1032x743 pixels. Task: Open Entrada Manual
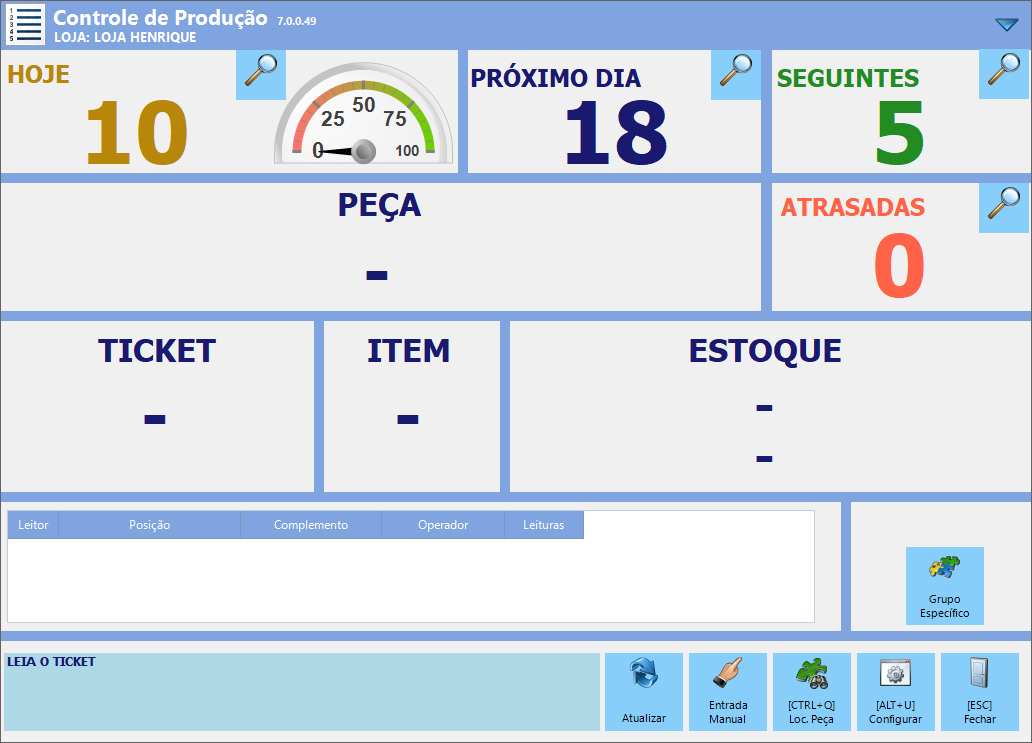click(x=727, y=692)
